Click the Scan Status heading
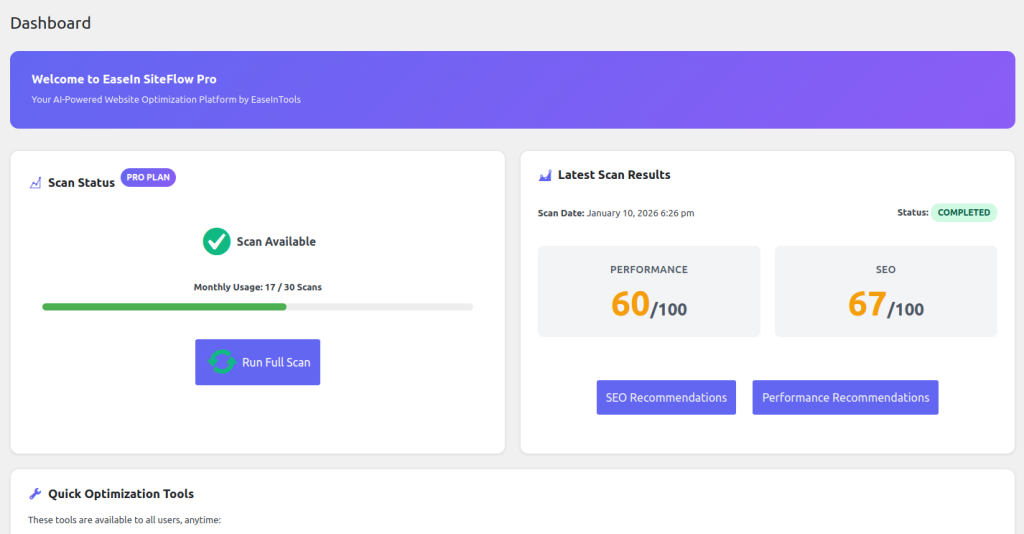 (81, 183)
